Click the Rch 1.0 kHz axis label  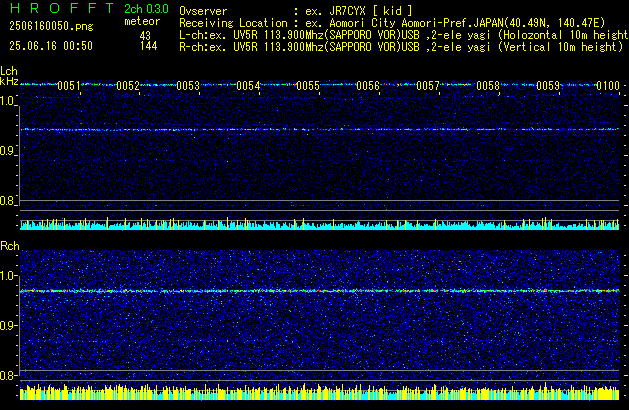coord(7,276)
